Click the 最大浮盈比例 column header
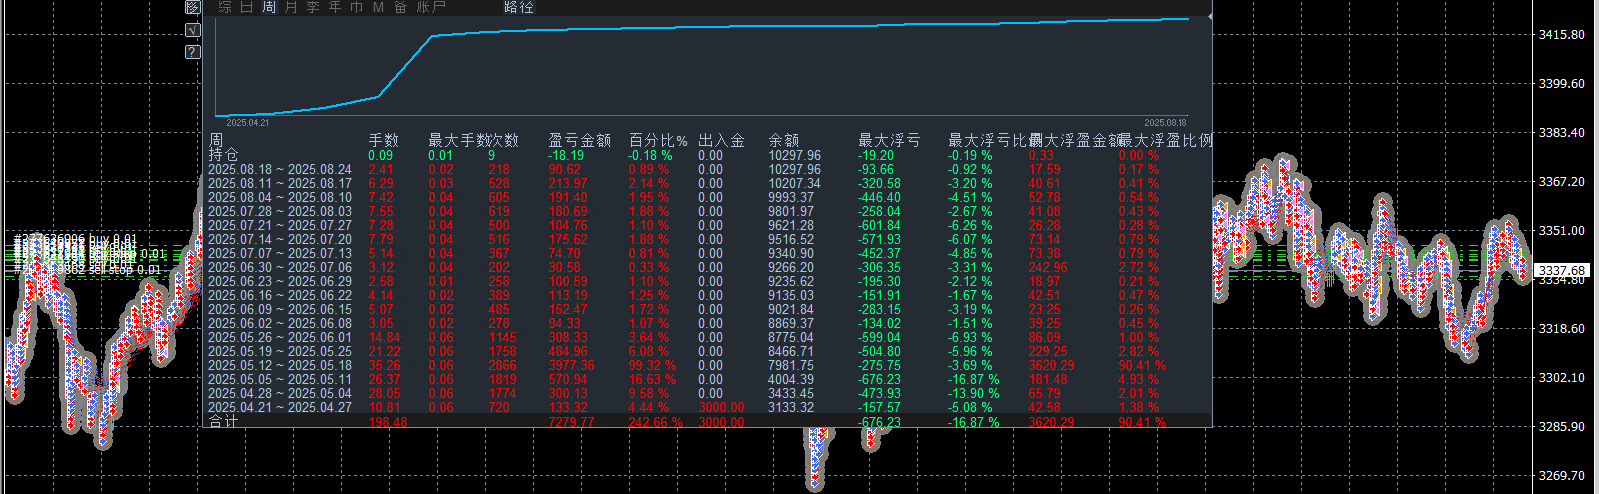 point(1165,141)
